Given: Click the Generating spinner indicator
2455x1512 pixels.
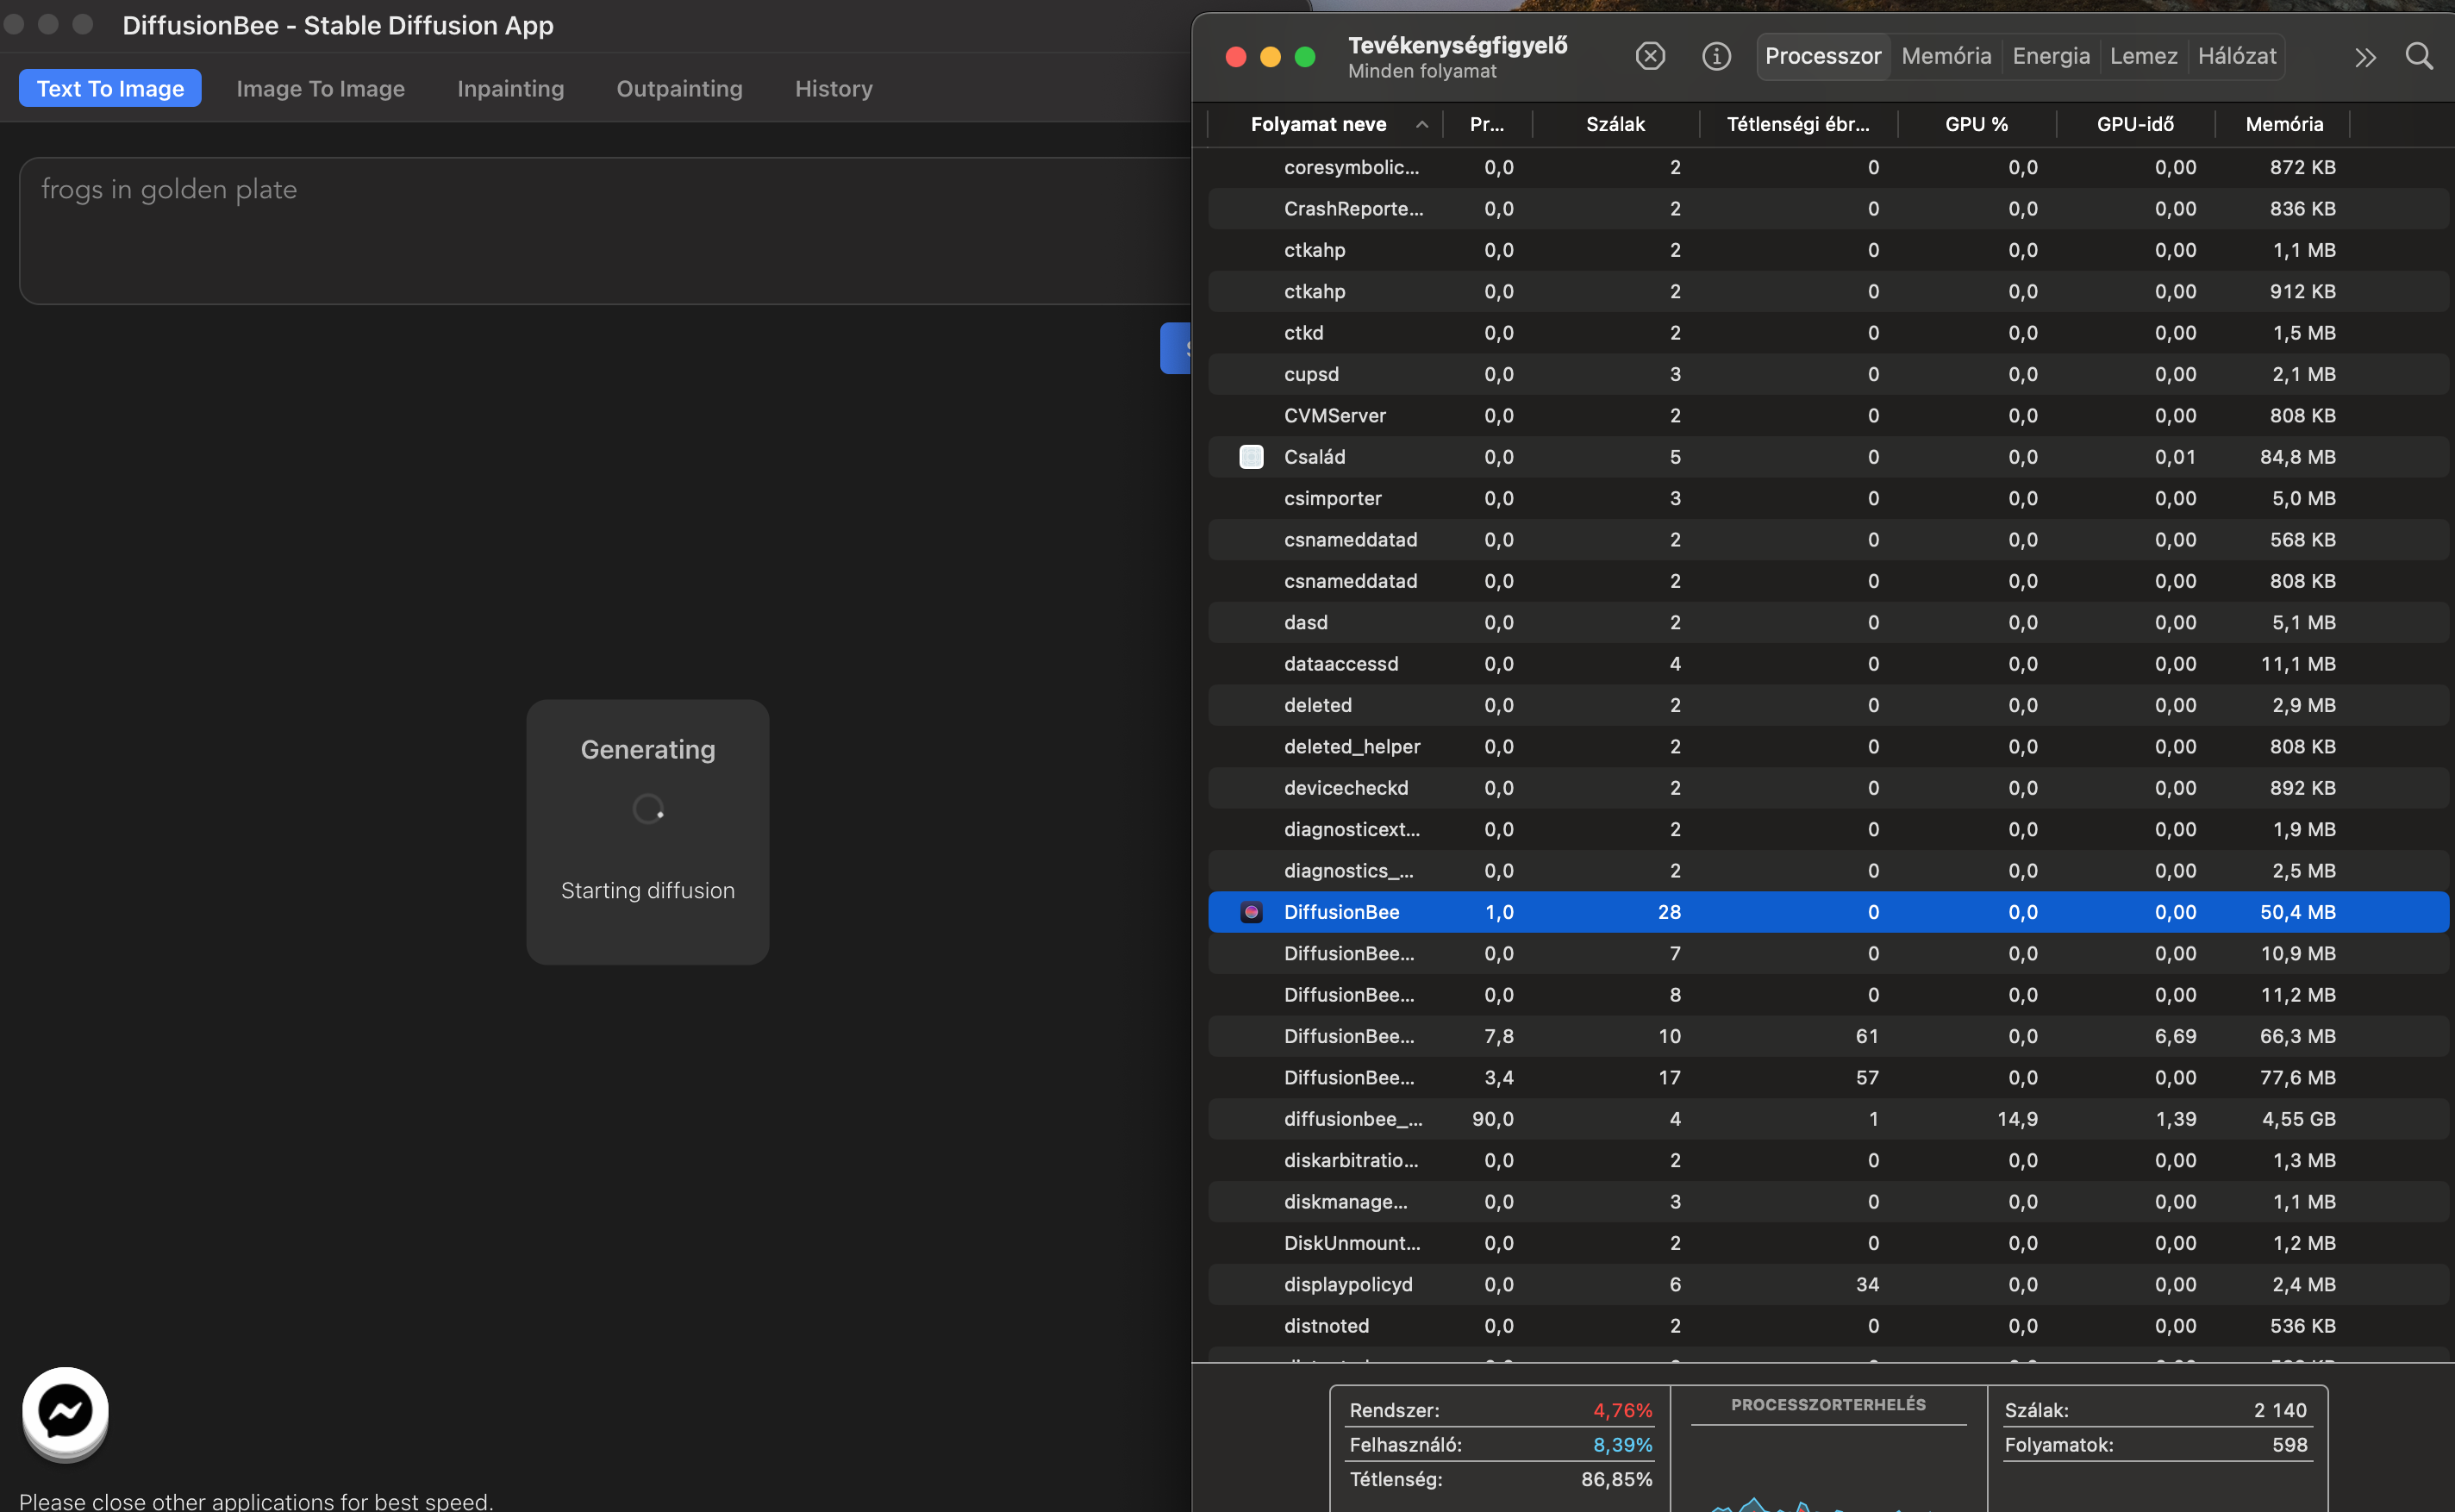Looking at the screenshot, I should click(648, 809).
